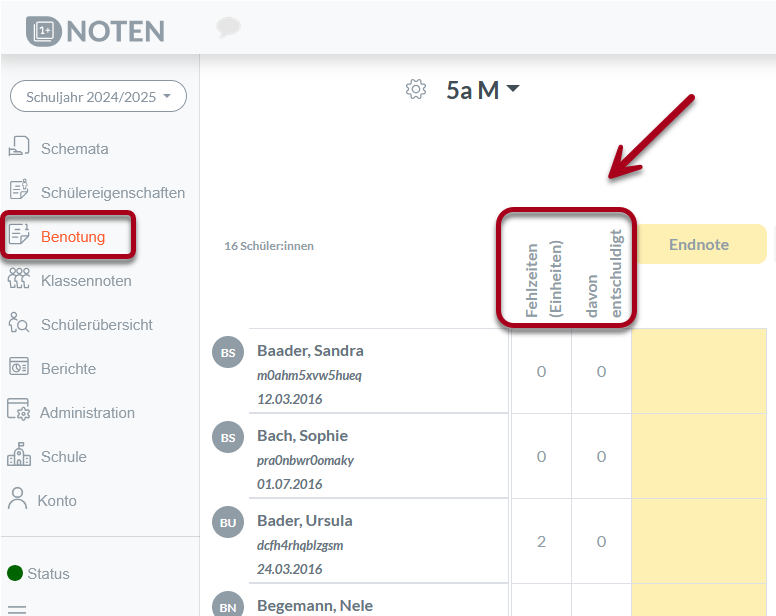Click the Endnote column header
Image resolution: width=776 pixels, height=616 pixels.
point(698,244)
